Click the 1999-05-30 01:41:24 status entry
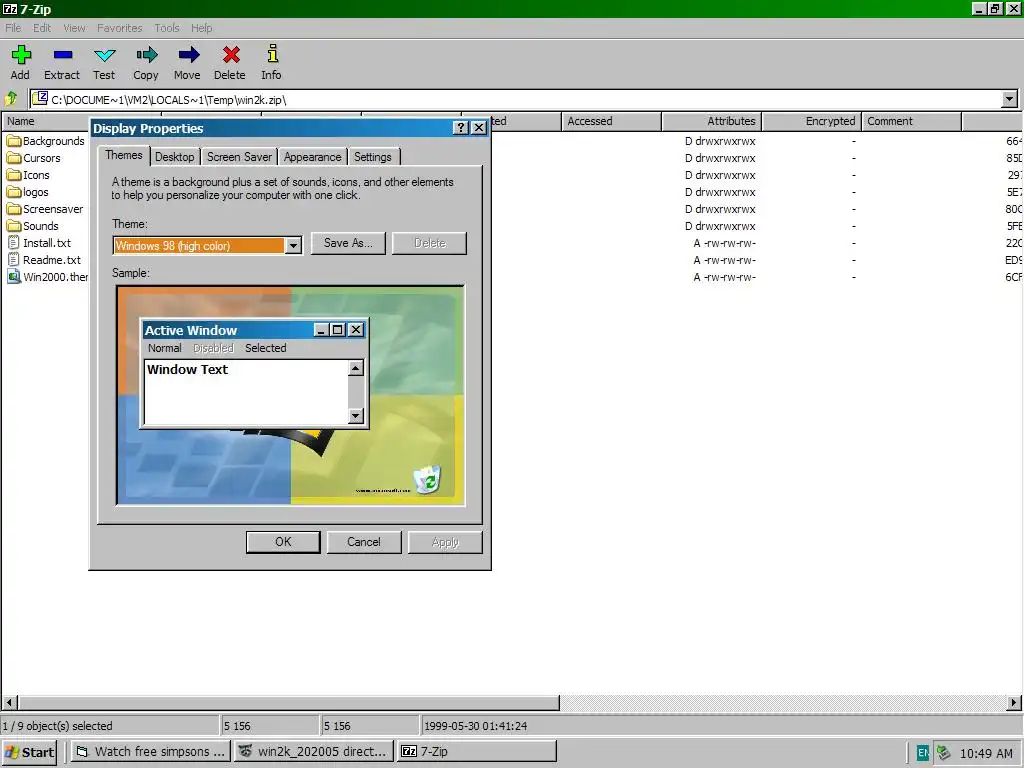Viewport: 1024px width, 768px height. (475, 726)
